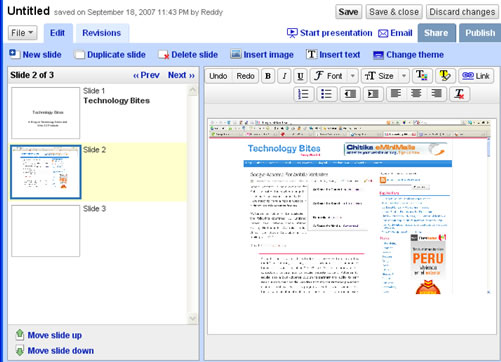Select the Slide 2 thumbnail

[x=46, y=172]
